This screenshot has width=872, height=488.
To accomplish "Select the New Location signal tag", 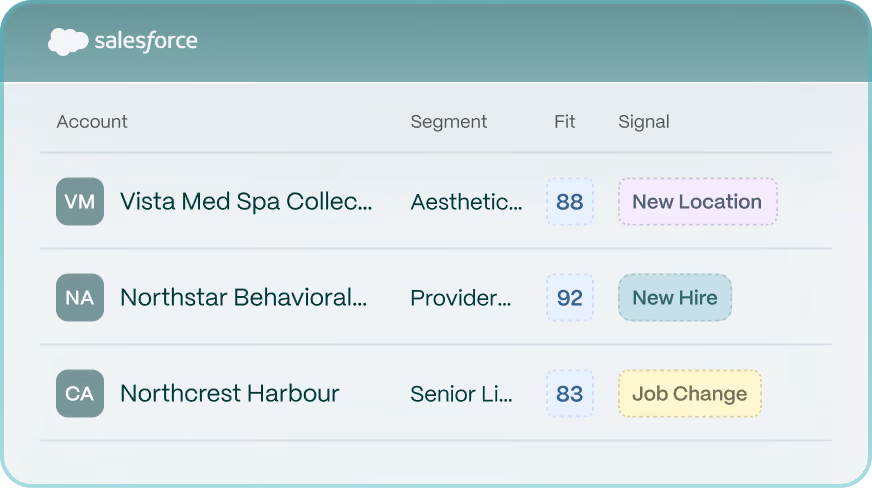I will coord(697,201).
